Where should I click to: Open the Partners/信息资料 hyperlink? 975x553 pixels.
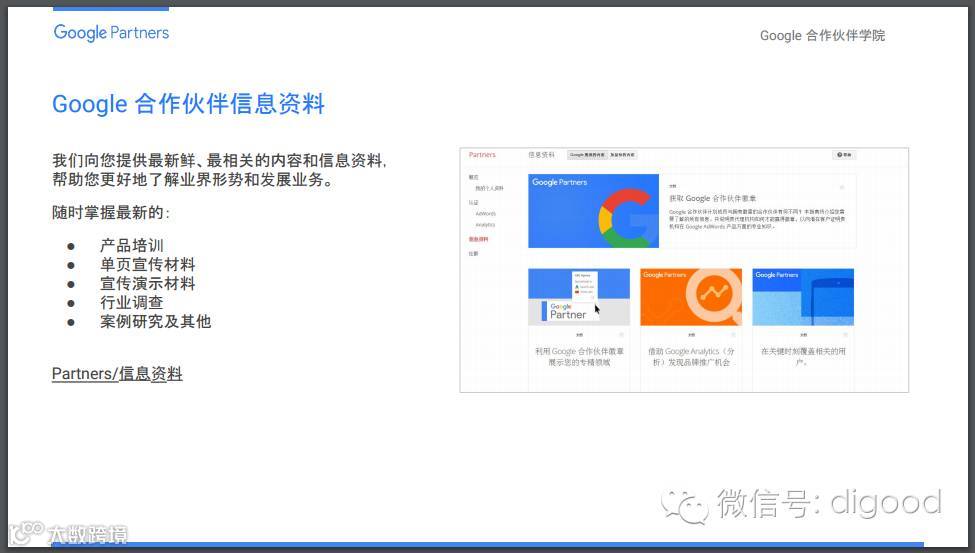(x=117, y=374)
